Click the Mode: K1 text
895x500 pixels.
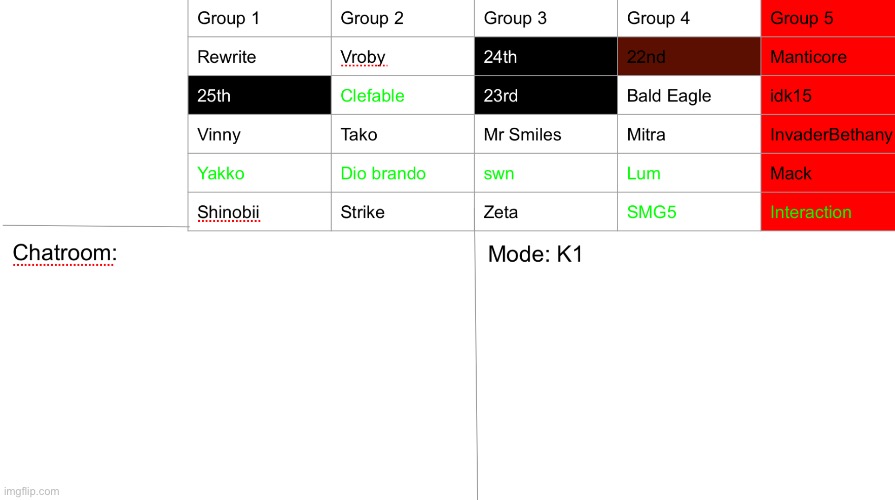tap(535, 254)
